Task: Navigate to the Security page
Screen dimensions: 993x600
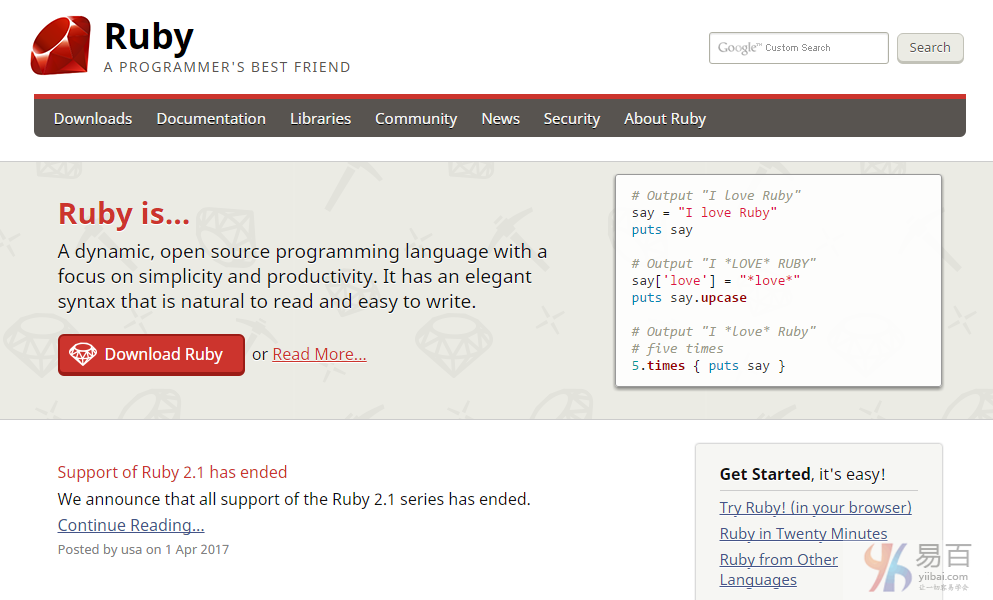Action: pyautogui.click(x=571, y=118)
